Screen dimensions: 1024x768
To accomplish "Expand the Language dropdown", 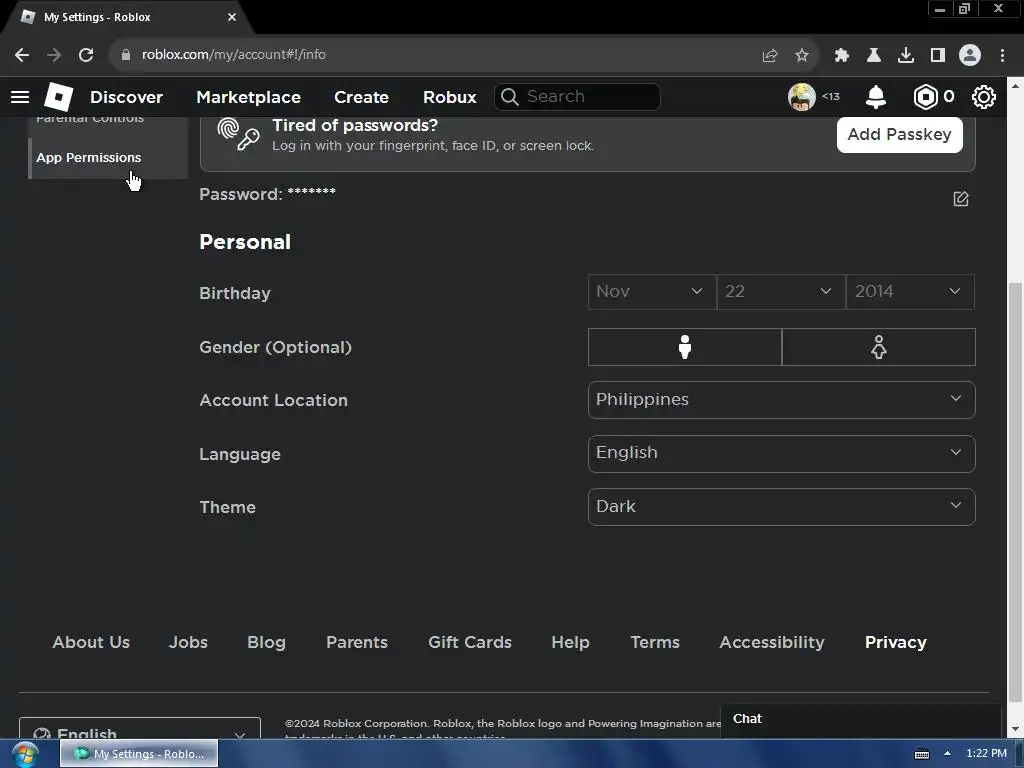I will pyautogui.click(x=781, y=453).
